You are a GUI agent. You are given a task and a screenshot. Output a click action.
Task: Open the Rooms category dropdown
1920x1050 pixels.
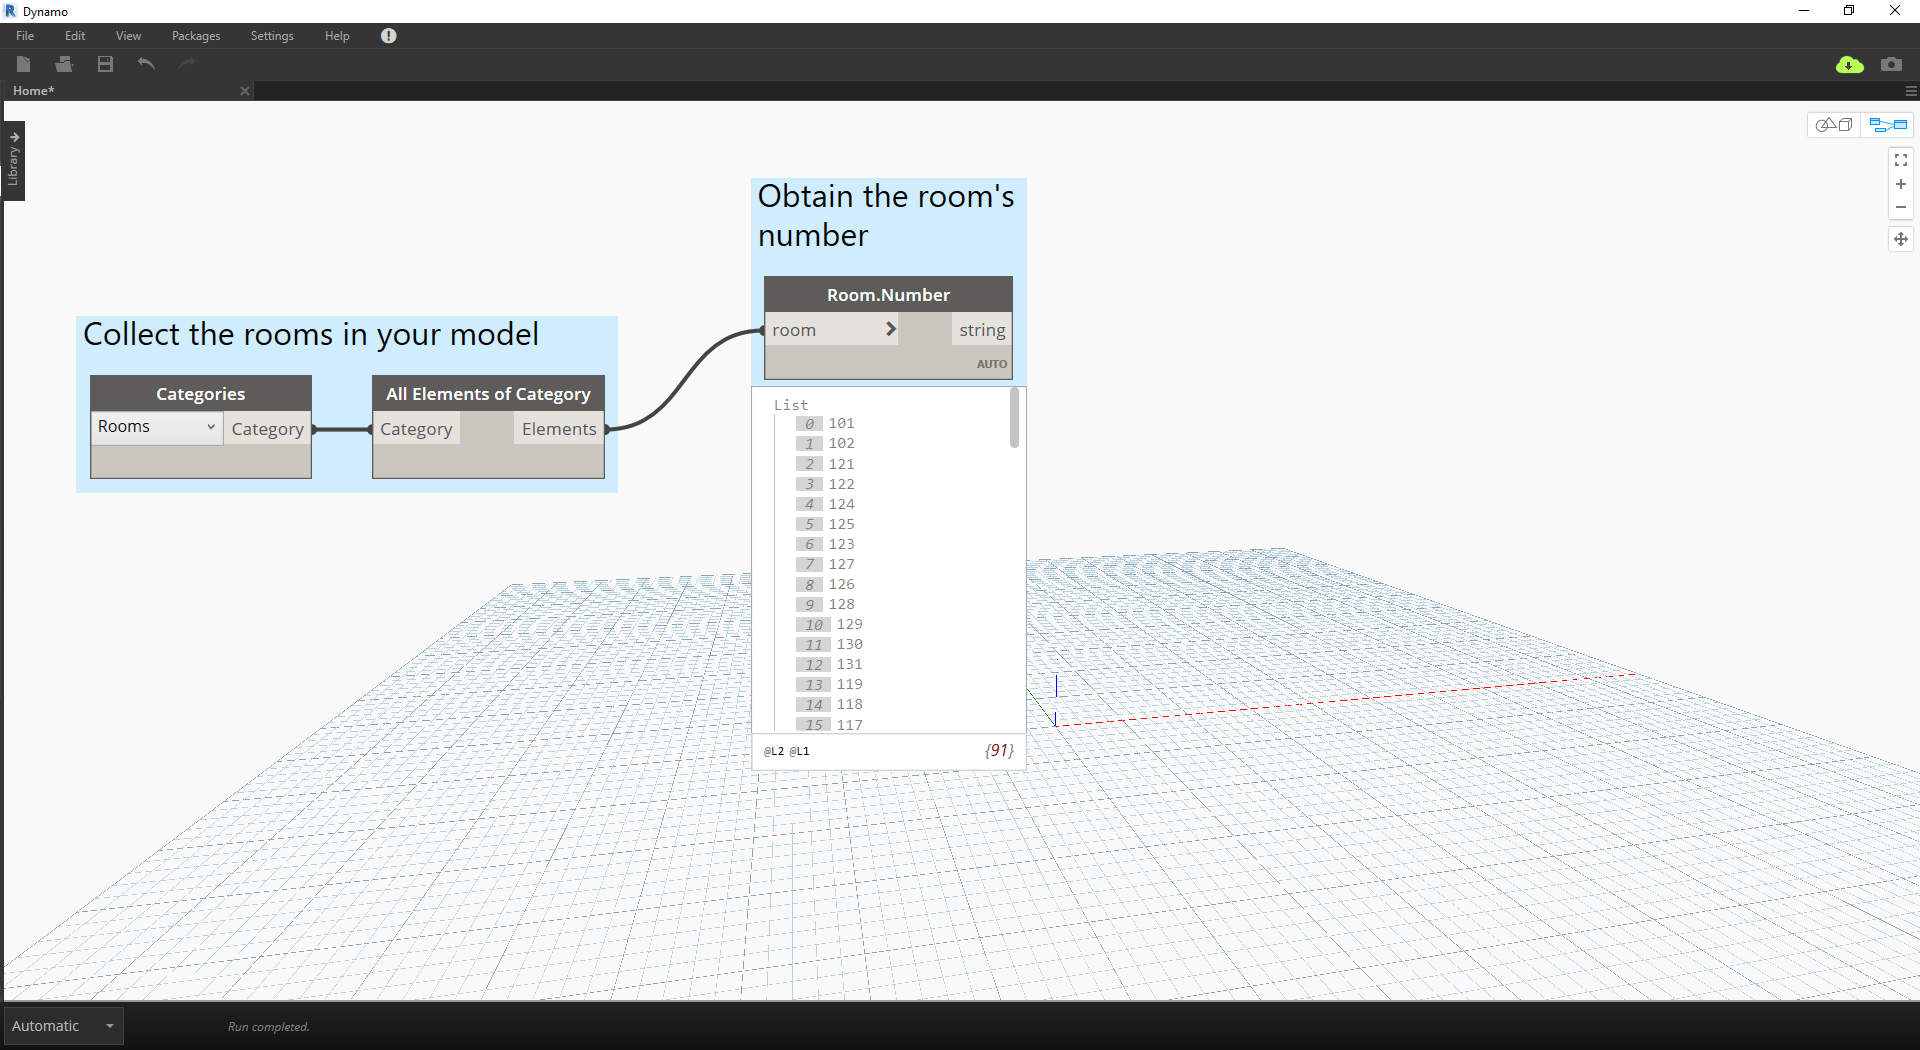(x=157, y=427)
